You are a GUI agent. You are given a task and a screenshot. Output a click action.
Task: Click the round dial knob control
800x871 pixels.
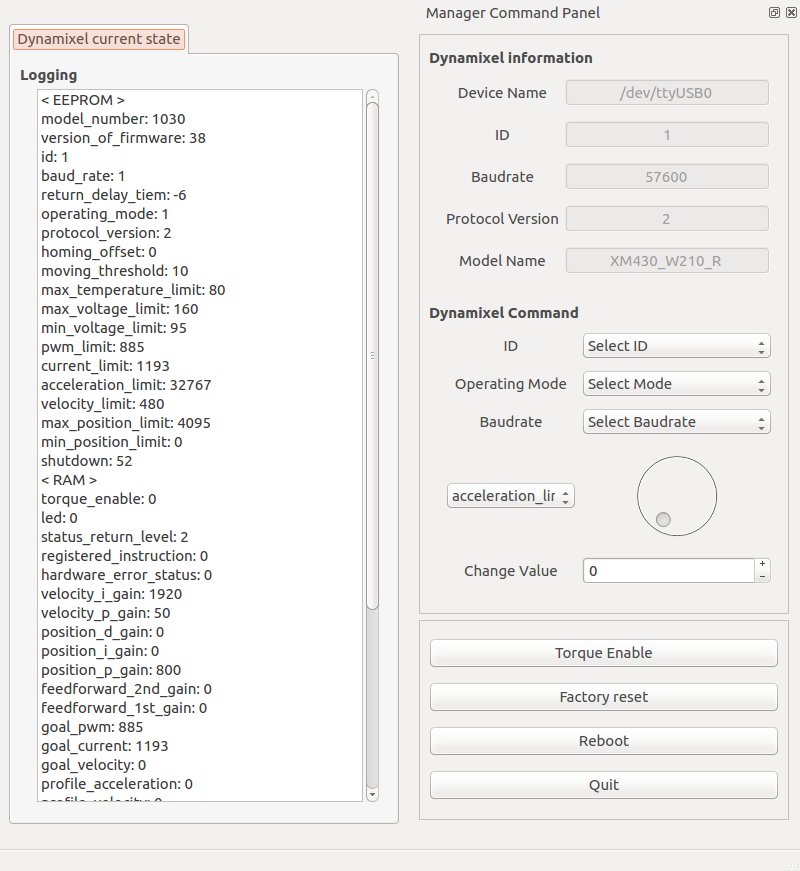coord(677,496)
